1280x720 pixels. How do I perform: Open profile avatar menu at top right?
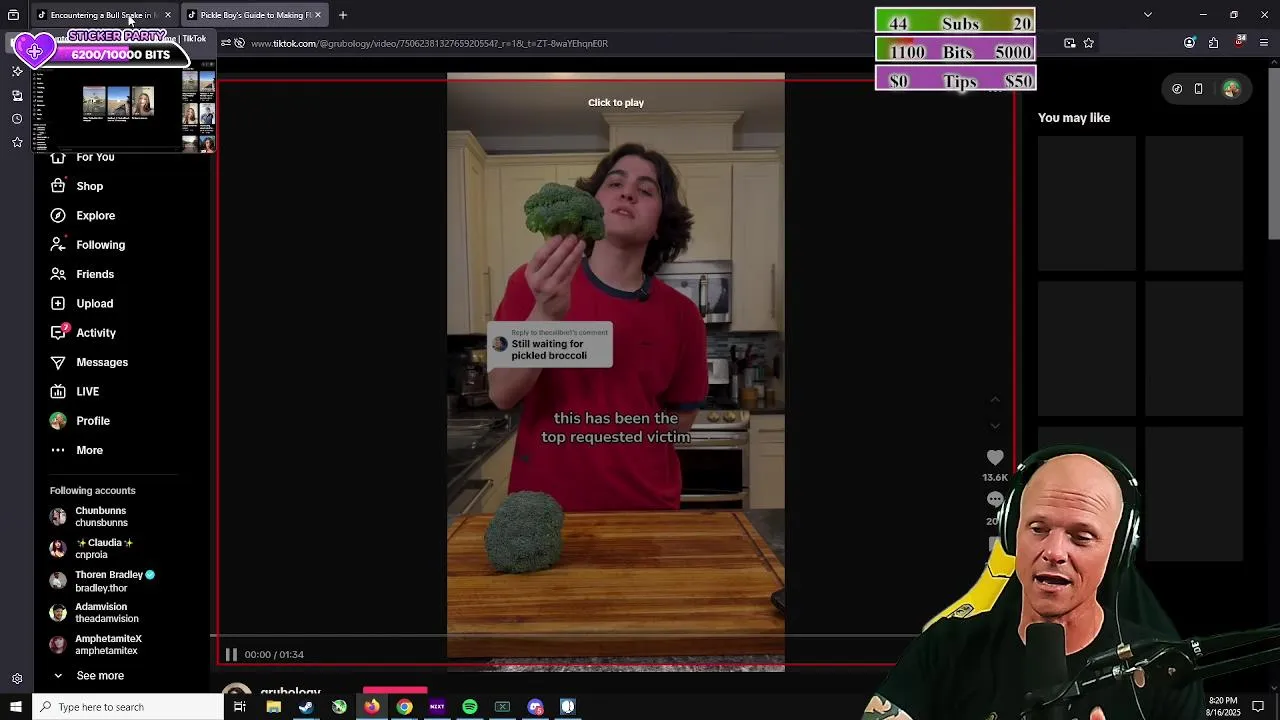pos(1231,89)
